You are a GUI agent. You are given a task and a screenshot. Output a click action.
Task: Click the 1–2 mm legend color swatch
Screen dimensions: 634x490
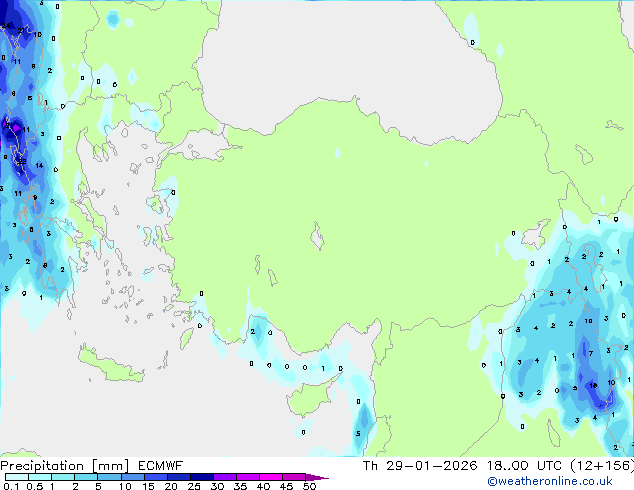pyautogui.click(x=63, y=477)
